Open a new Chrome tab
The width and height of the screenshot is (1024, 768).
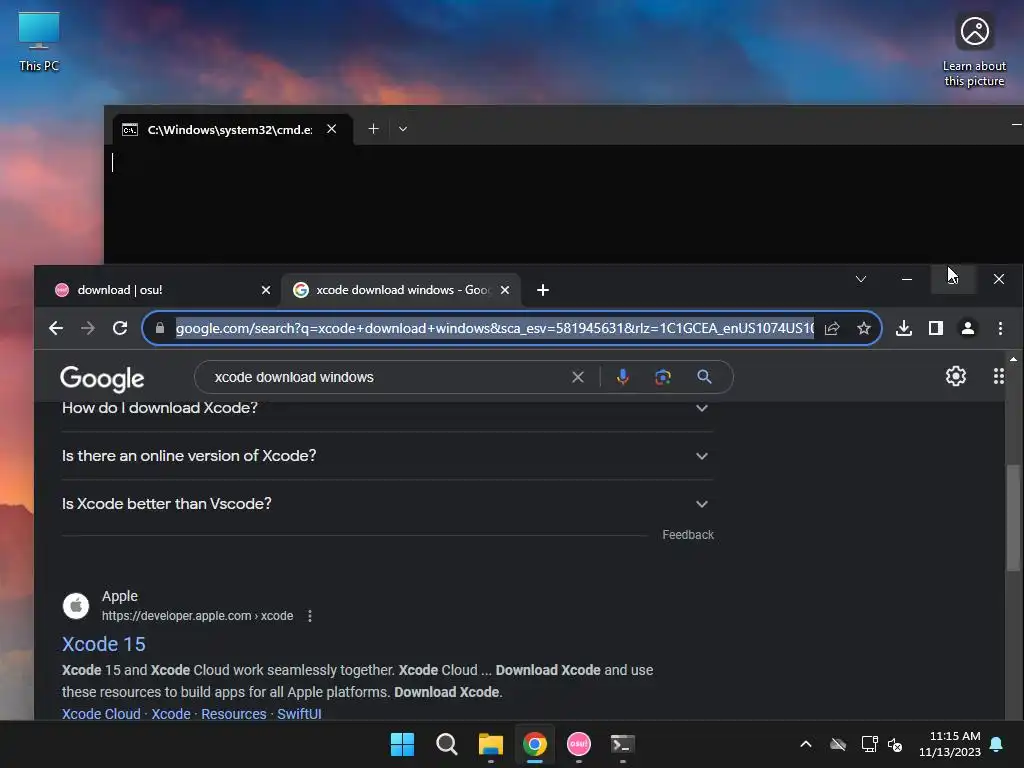click(x=543, y=290)
